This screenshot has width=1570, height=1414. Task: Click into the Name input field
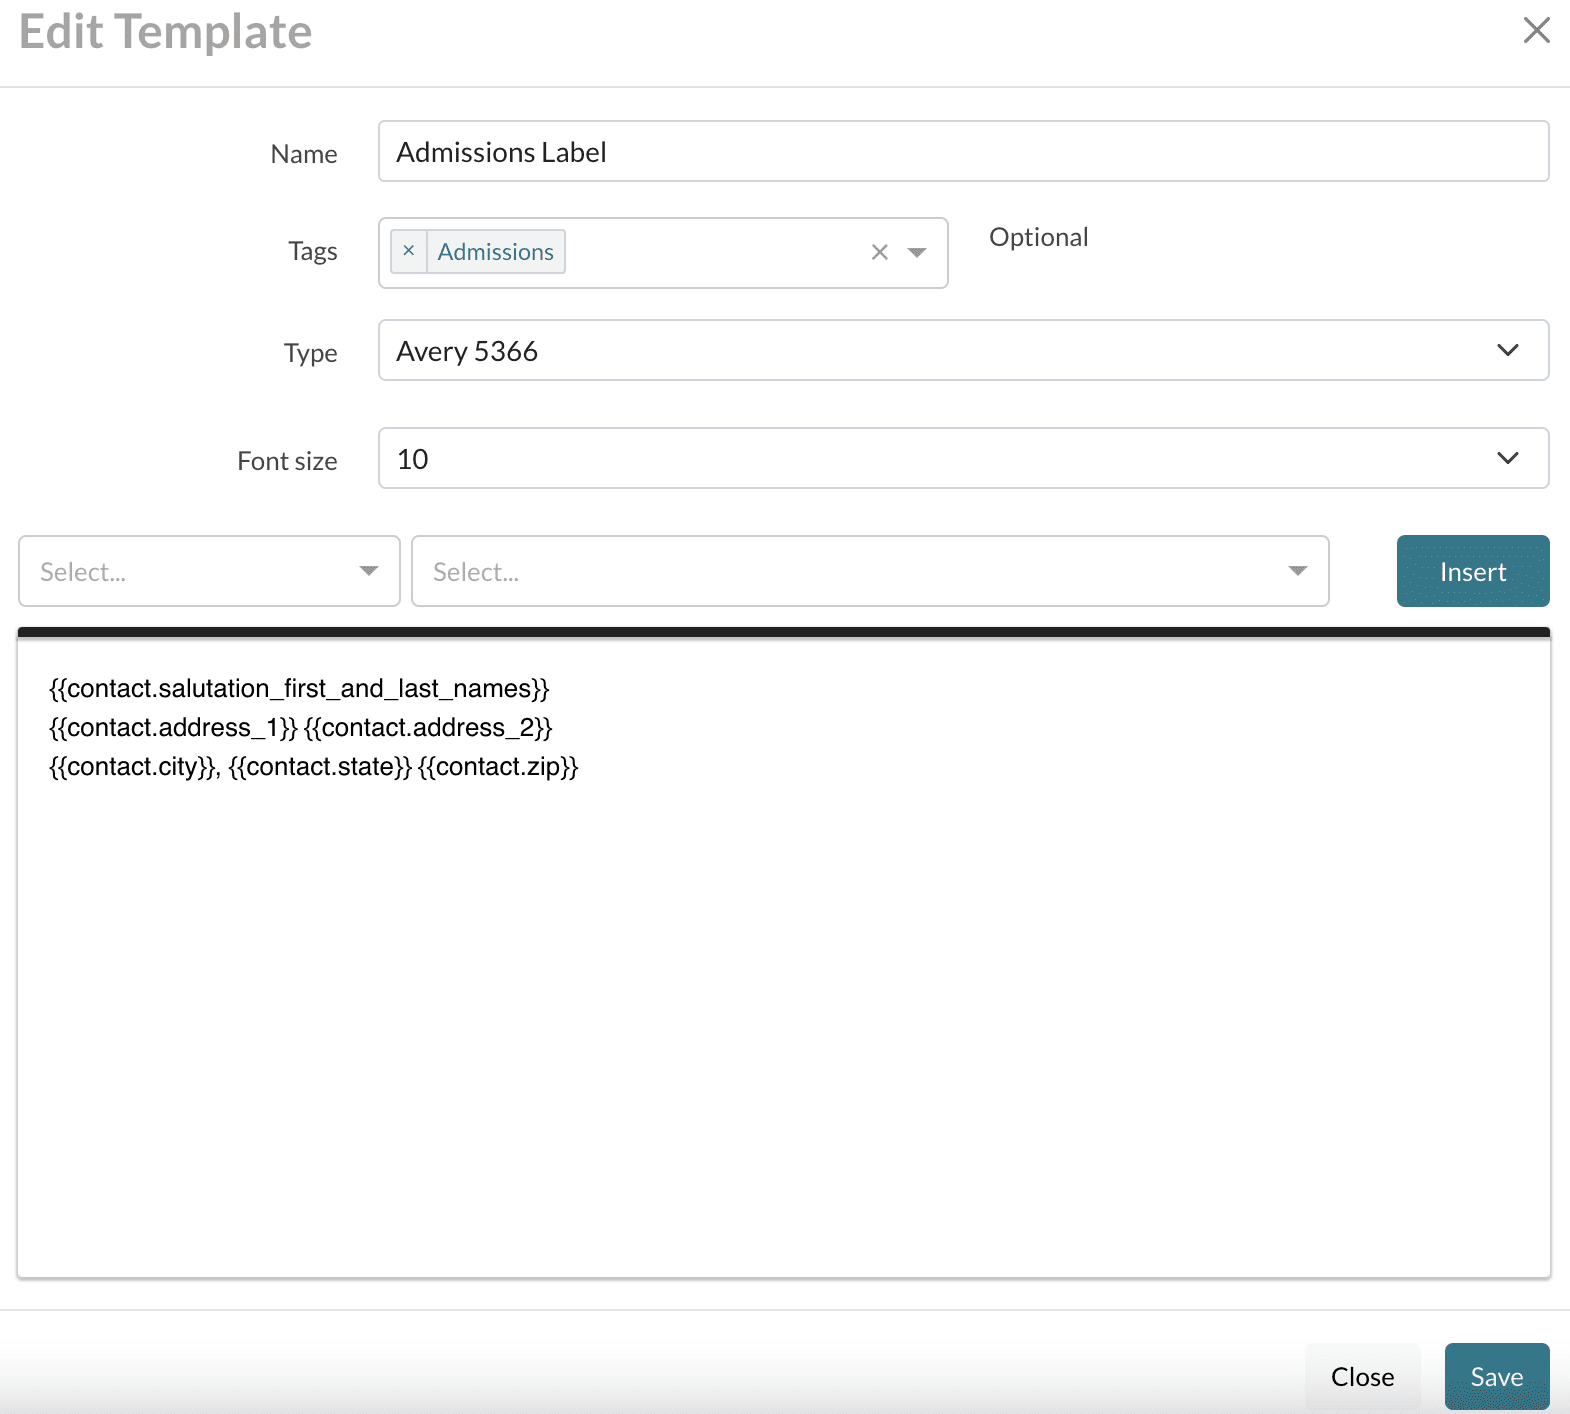click(962, 152)
